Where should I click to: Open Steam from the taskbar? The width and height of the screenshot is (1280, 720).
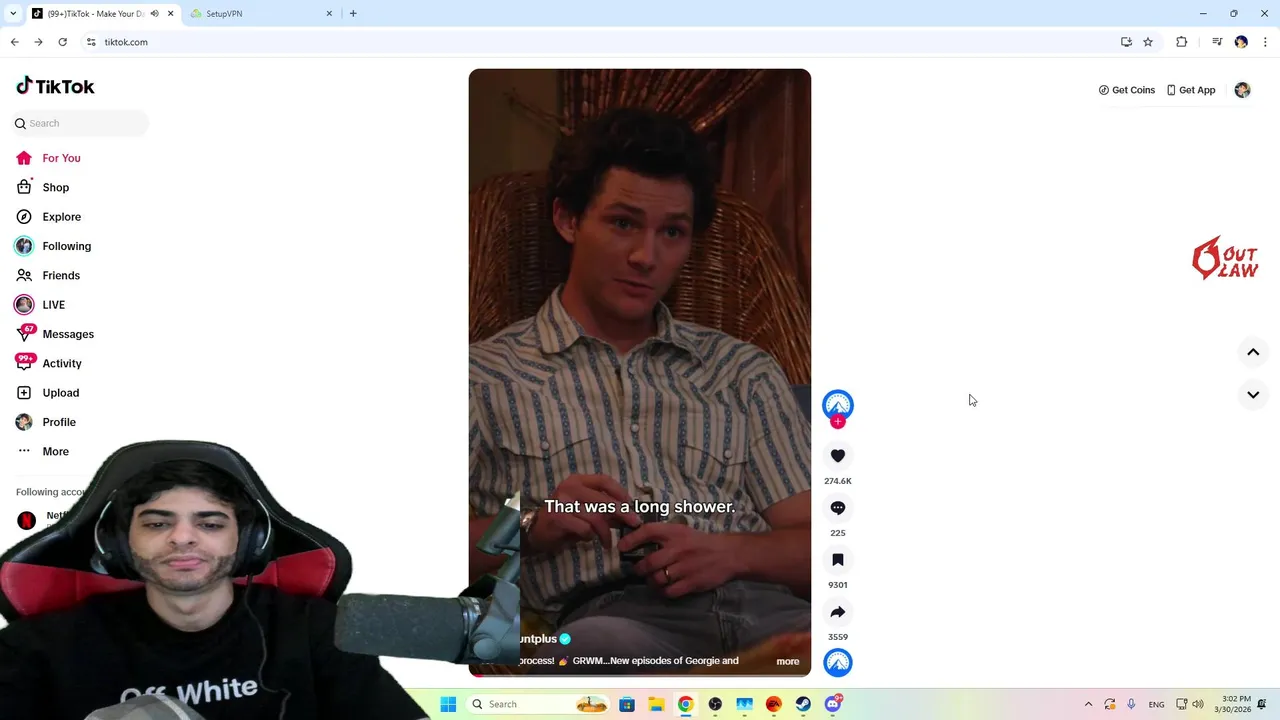tap(803, 704)
